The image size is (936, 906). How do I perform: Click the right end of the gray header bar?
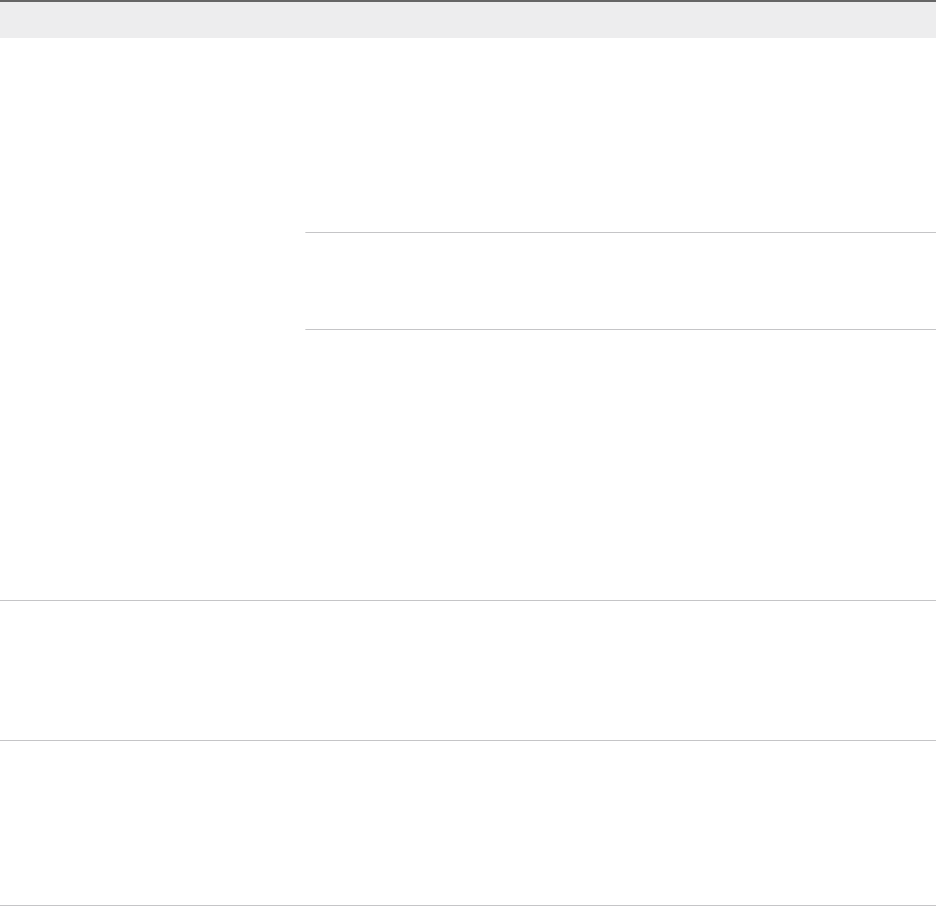tap(924, 20)
